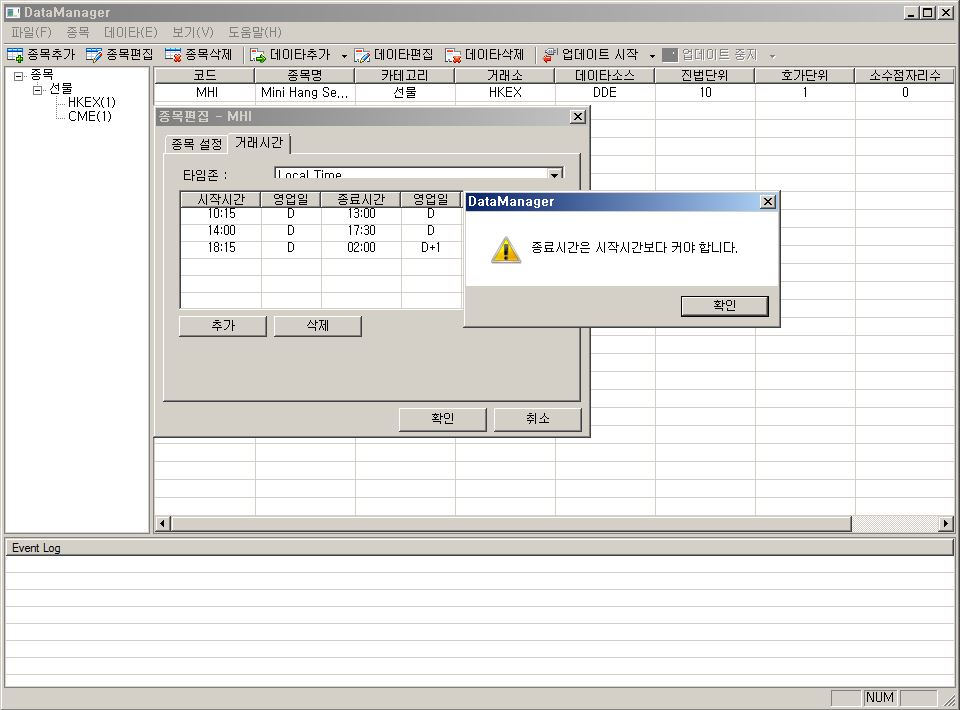Click the 취소 button in 종목편집 dialog
This screenshot has width=960, height=710.
[x=537, y=419]
